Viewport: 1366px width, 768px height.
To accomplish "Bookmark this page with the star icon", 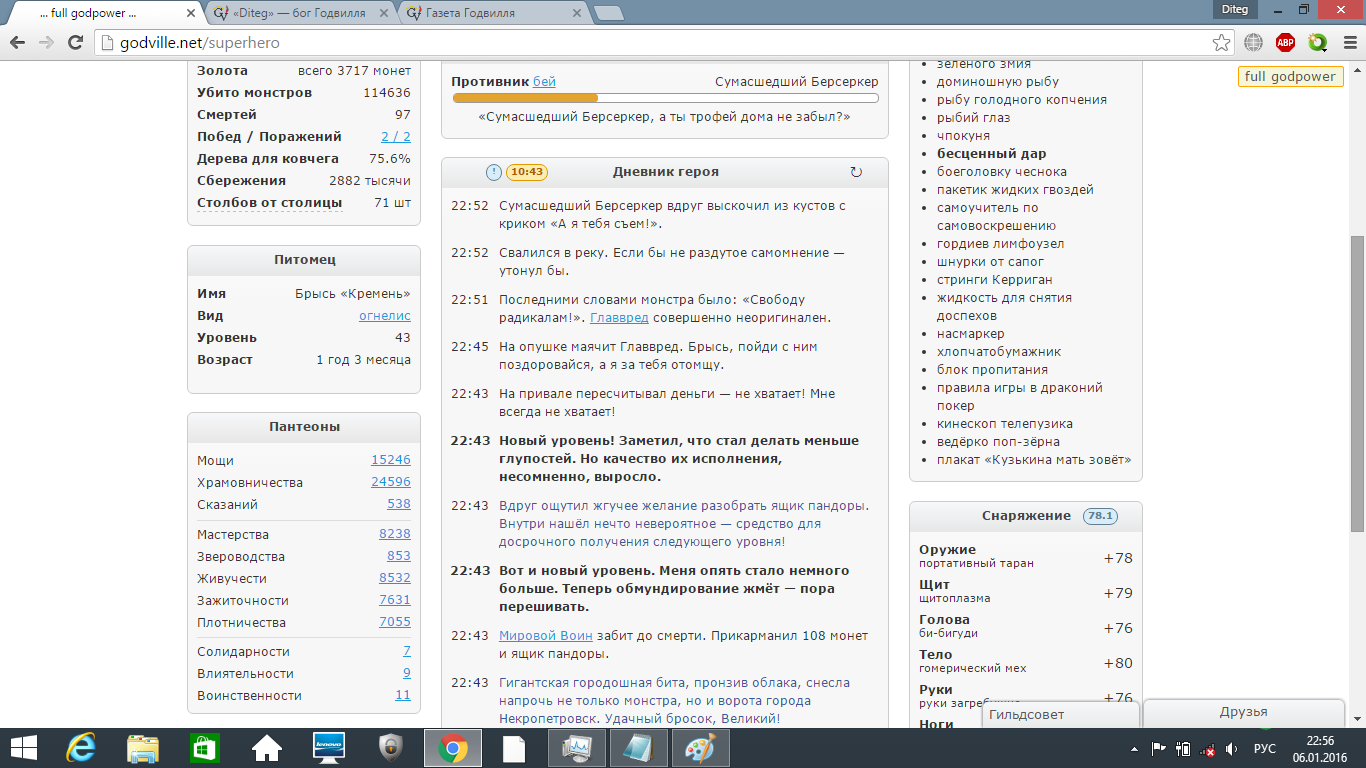I will [x=1221, y=43].
